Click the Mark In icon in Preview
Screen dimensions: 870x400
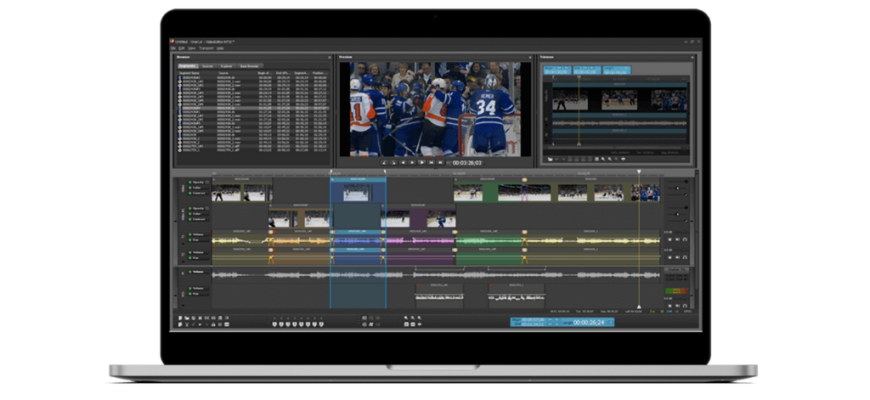(x=383, y=163)
